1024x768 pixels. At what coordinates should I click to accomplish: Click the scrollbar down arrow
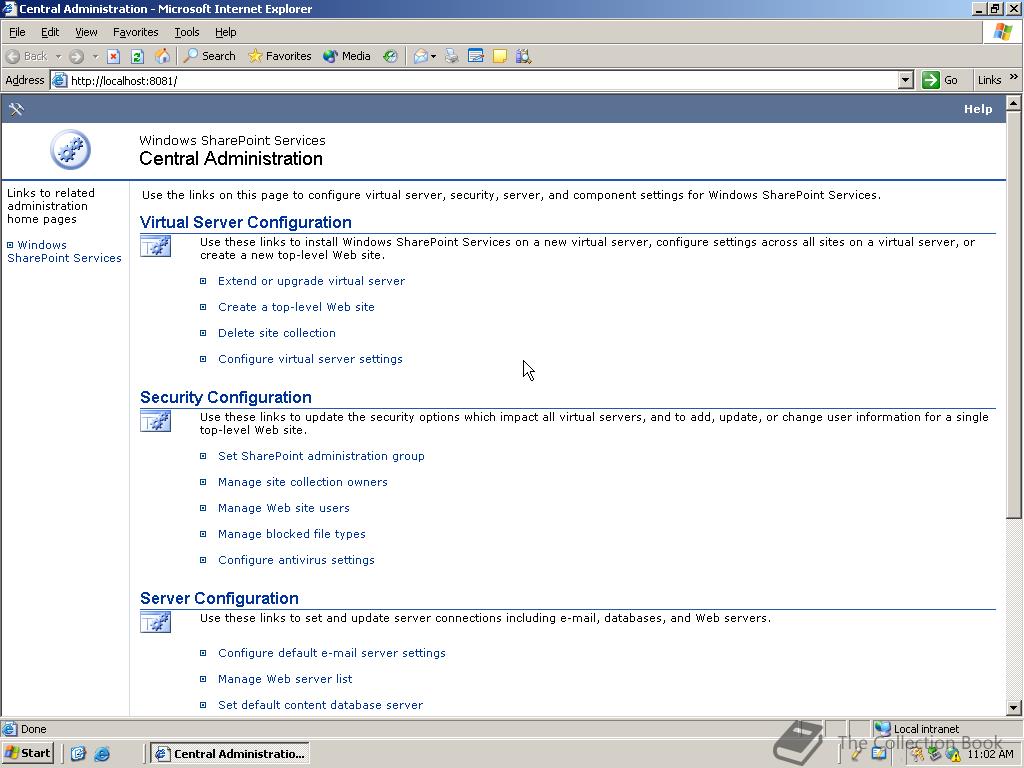[x=1014, y=708]
